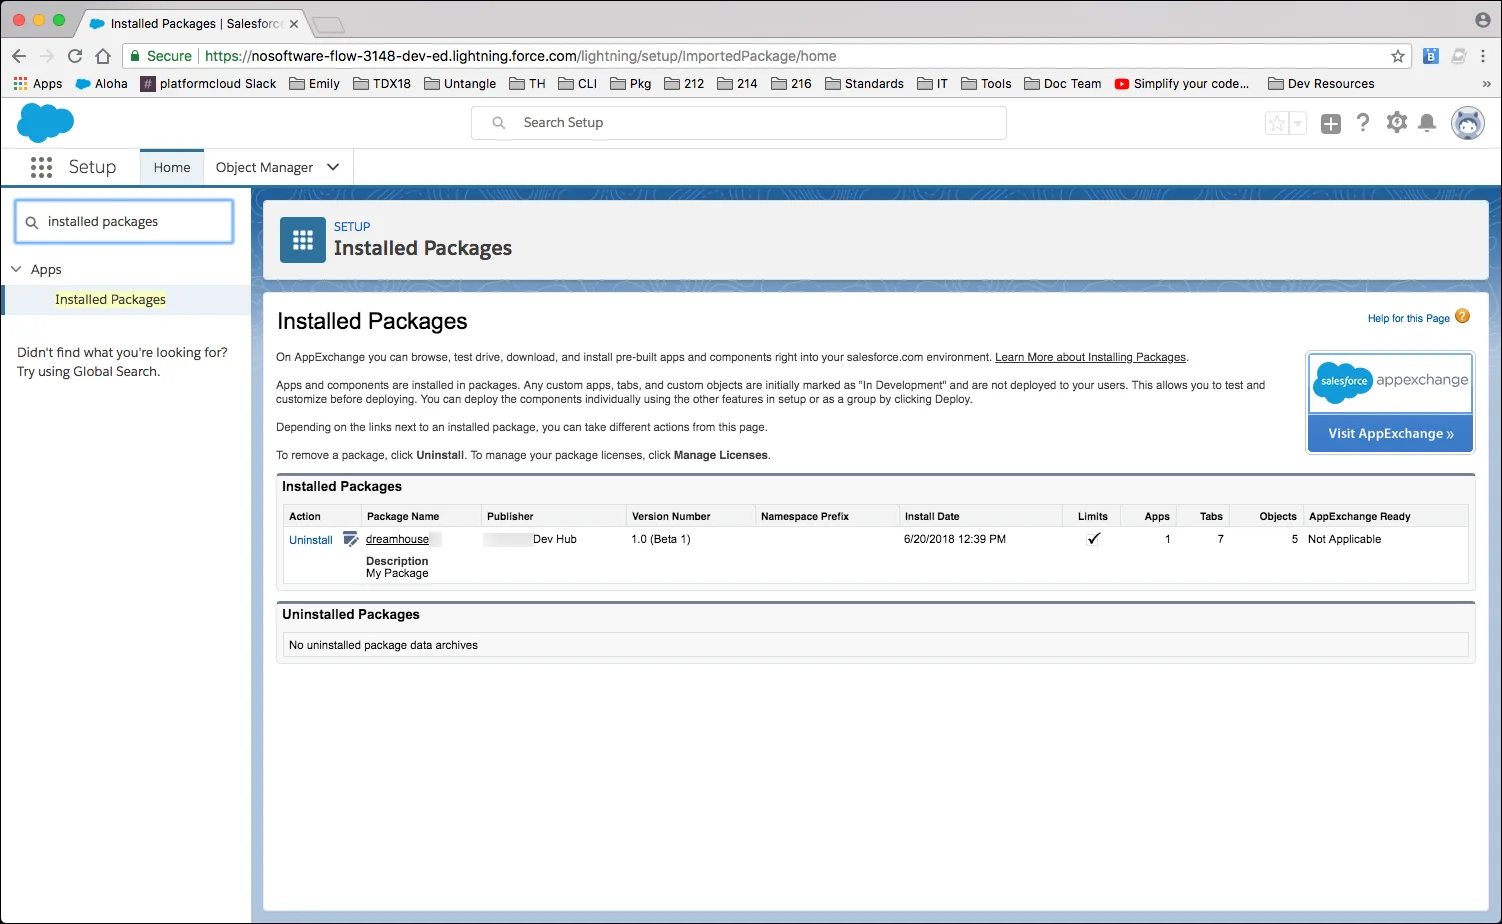1502x924 pixels.
Task: Click the Publisher column header
Action: 510,517
